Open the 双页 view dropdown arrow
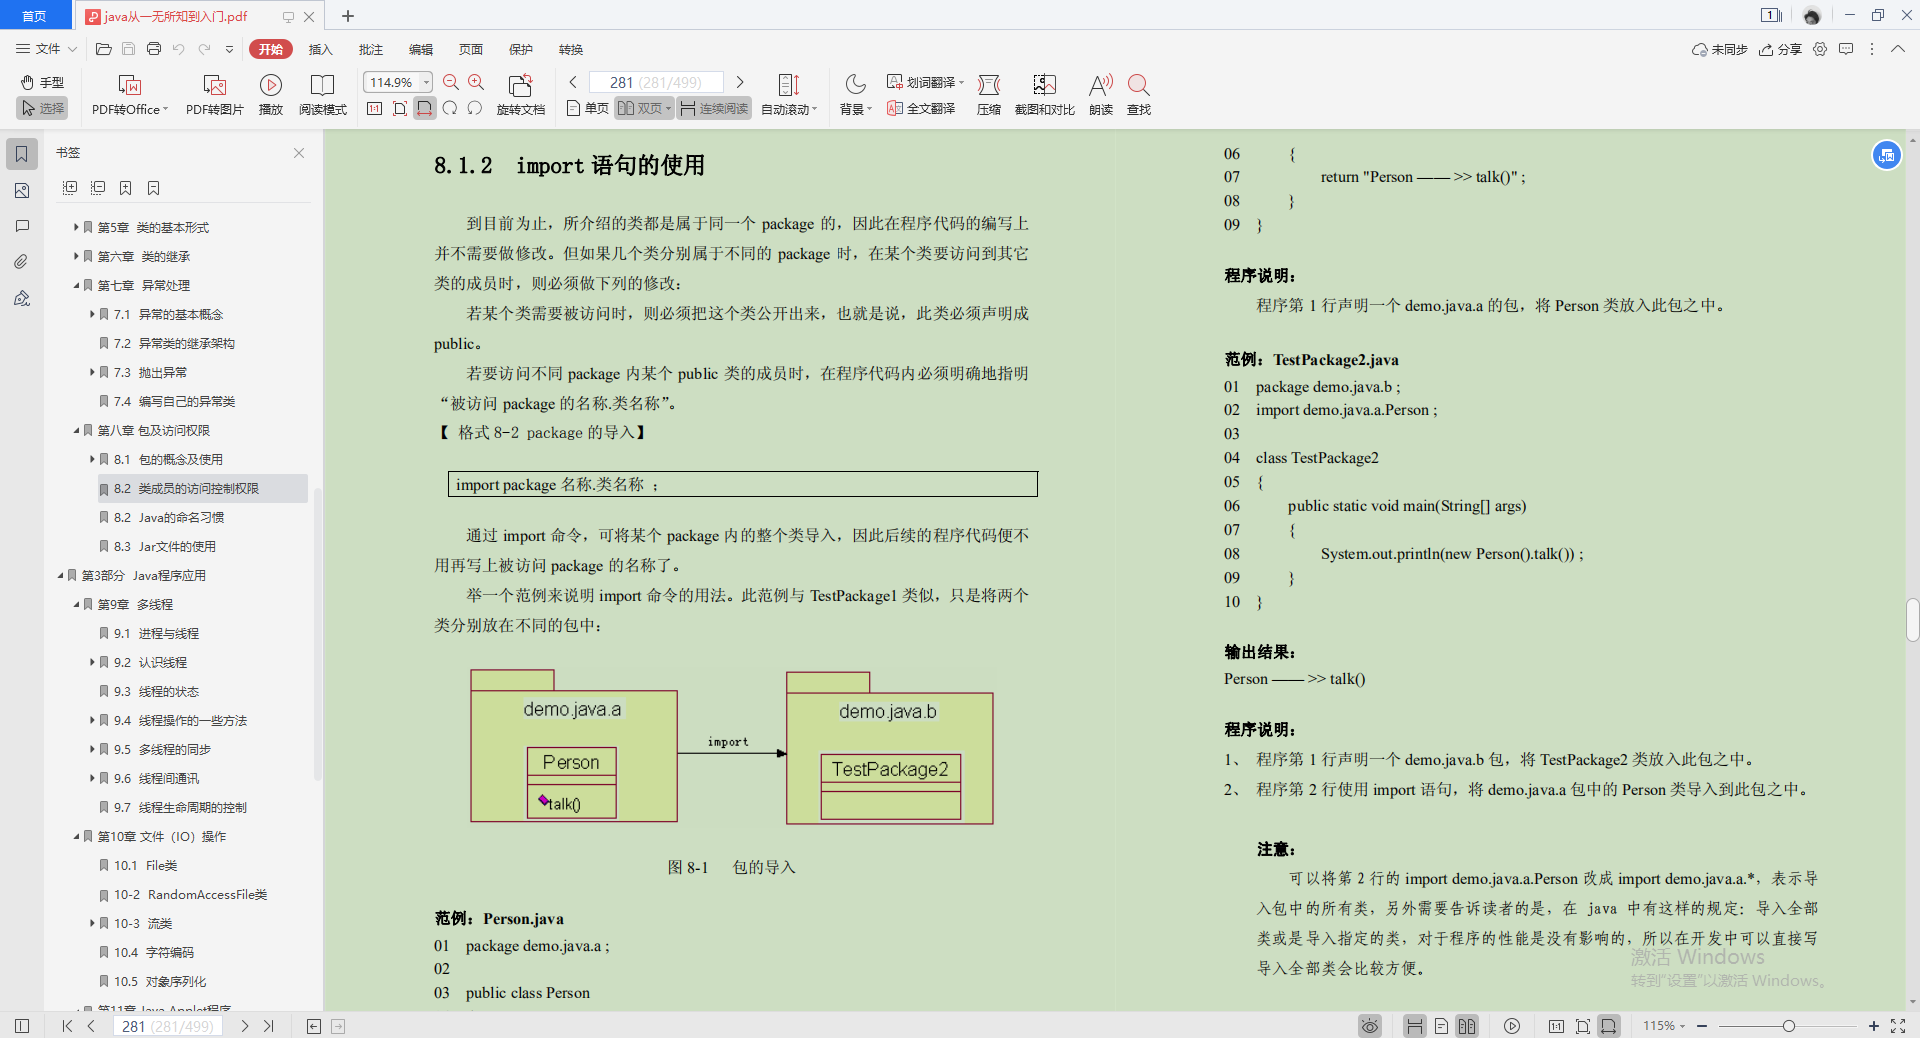This screenshot has height=1038, width=1920. 669,108
